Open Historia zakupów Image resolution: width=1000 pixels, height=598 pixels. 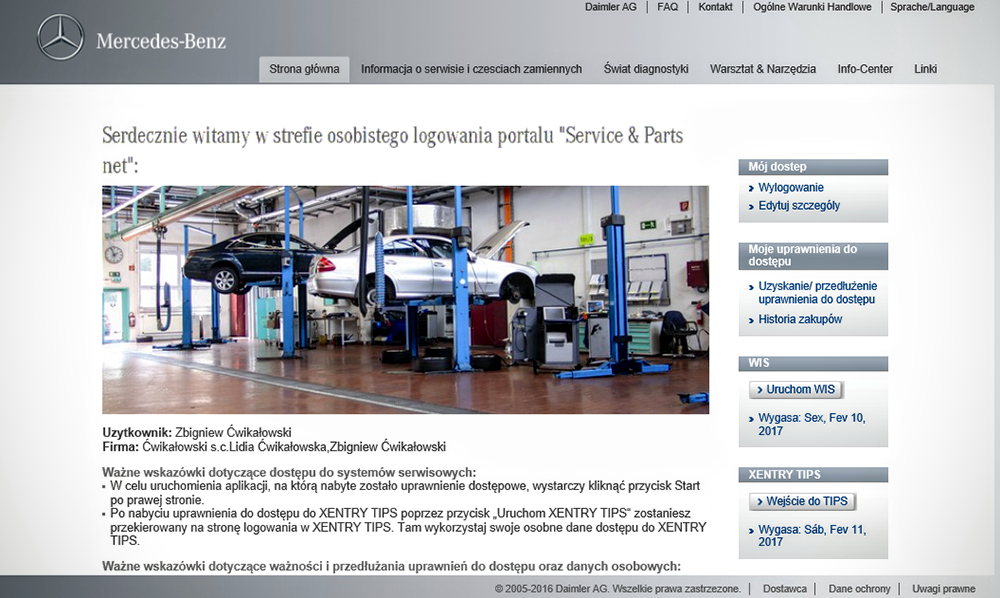(800, 319)
